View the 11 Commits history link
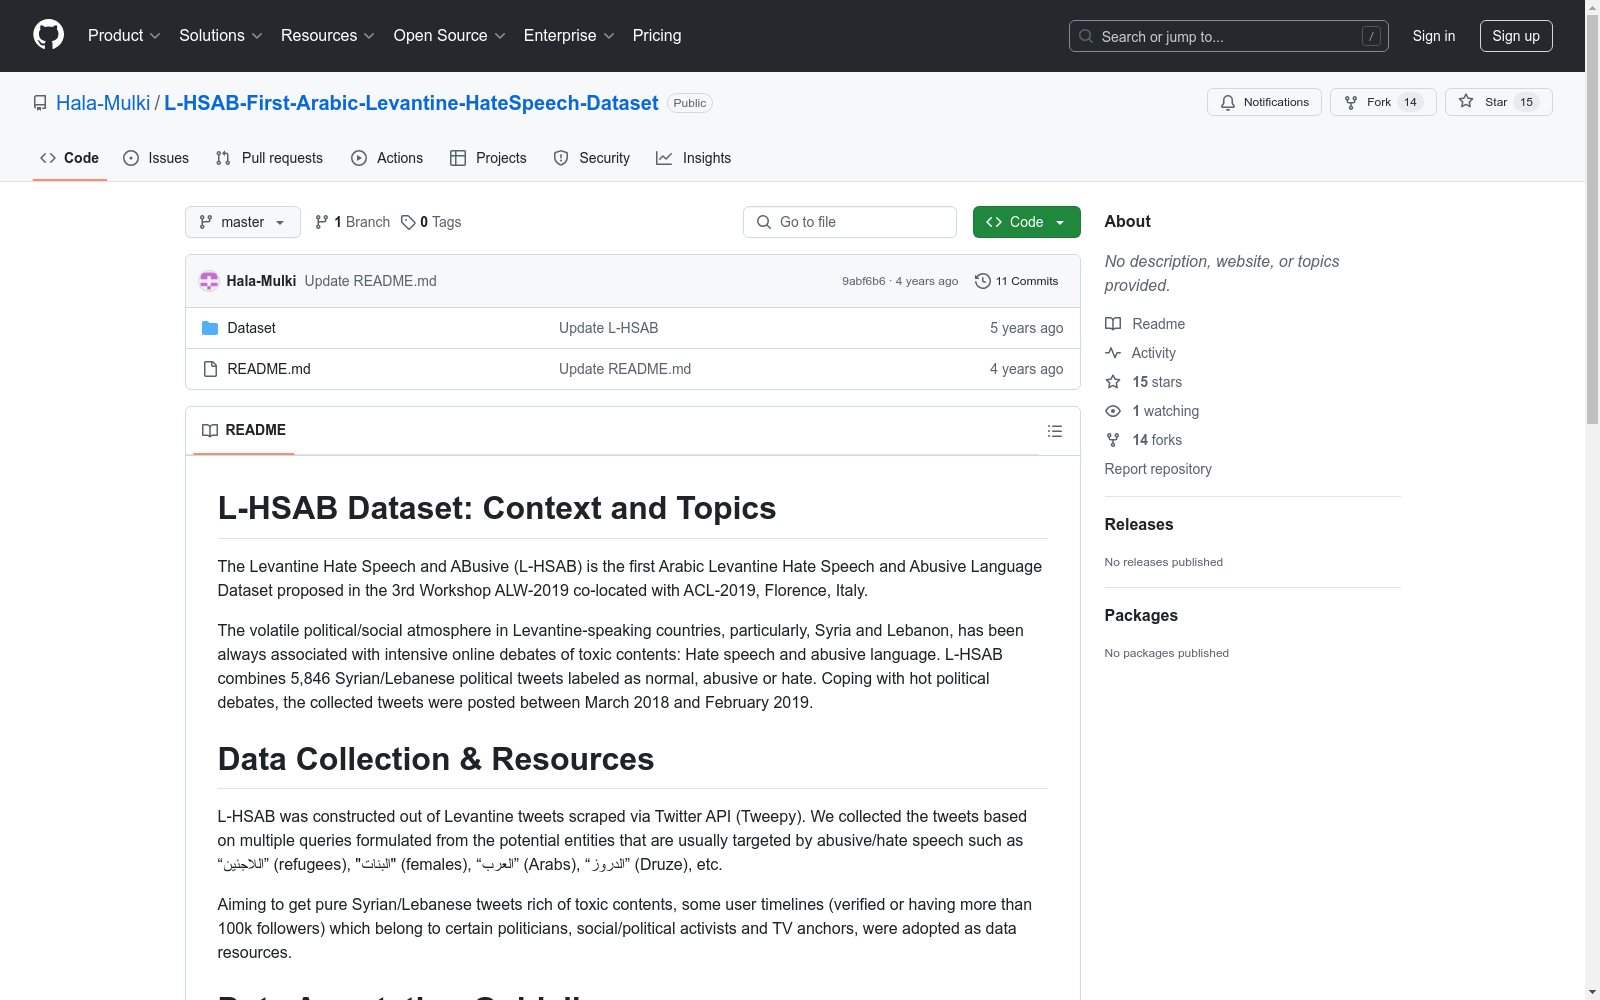 tap(1017, 281)
